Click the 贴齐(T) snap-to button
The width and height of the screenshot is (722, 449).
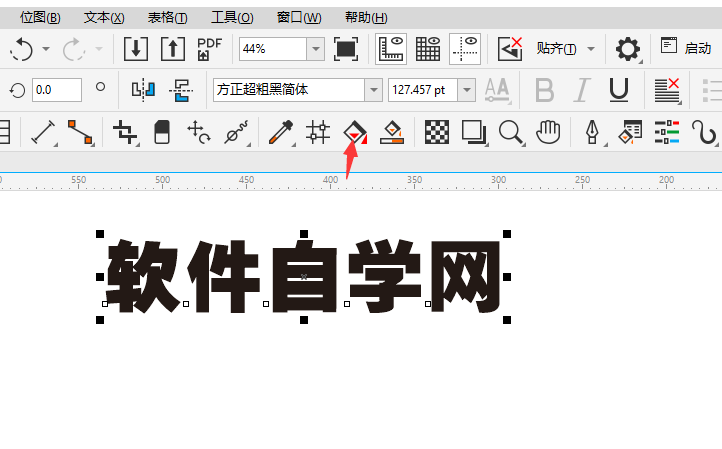pyautogui.click(x=556, y=48)
